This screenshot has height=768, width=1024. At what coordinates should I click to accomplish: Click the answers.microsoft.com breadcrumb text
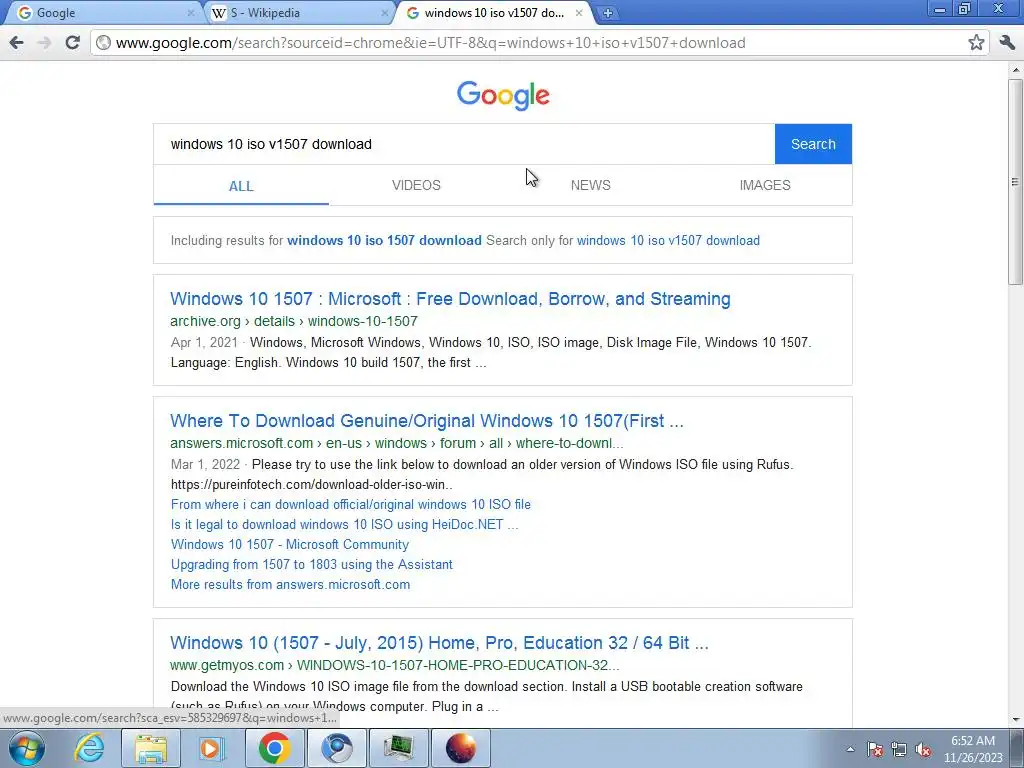tap(396, 443)
